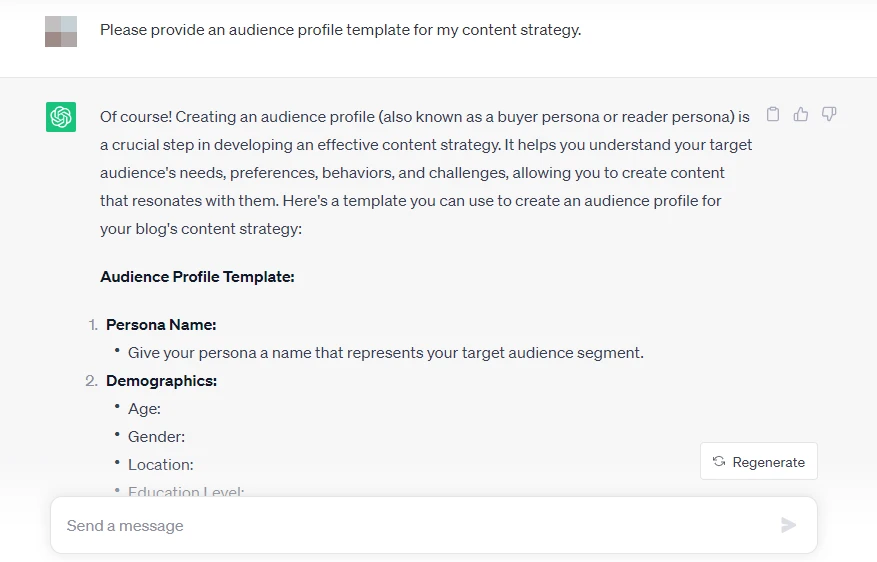Click the thumbs up icon
The width and height of the screenshot is (877, 562).
[800, 114]
